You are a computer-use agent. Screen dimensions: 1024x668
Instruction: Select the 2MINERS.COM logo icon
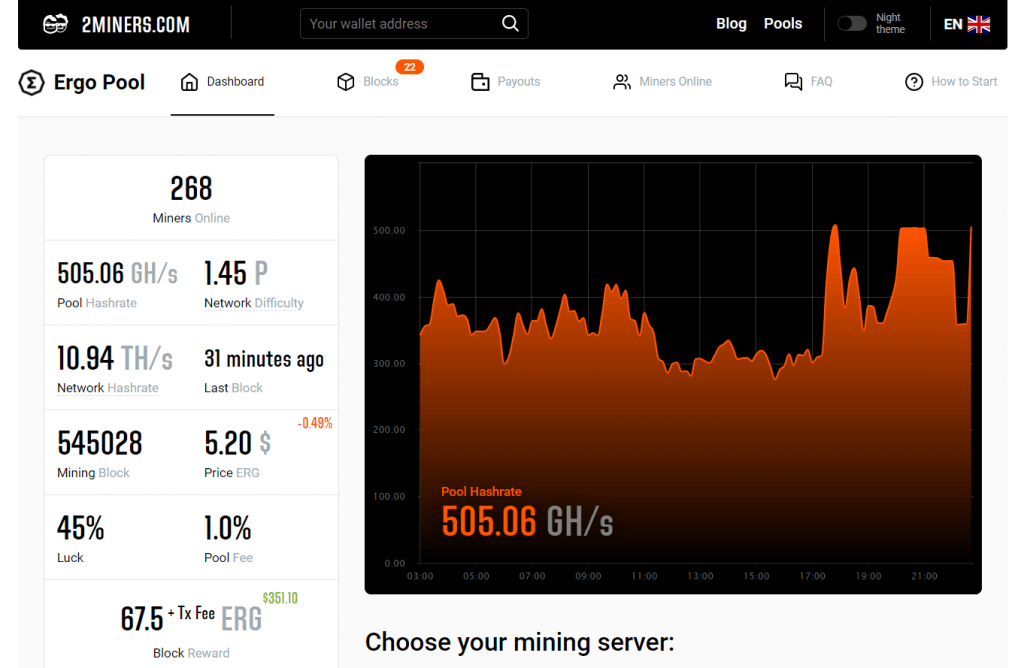pyautogui.click(x=55, y=23)
